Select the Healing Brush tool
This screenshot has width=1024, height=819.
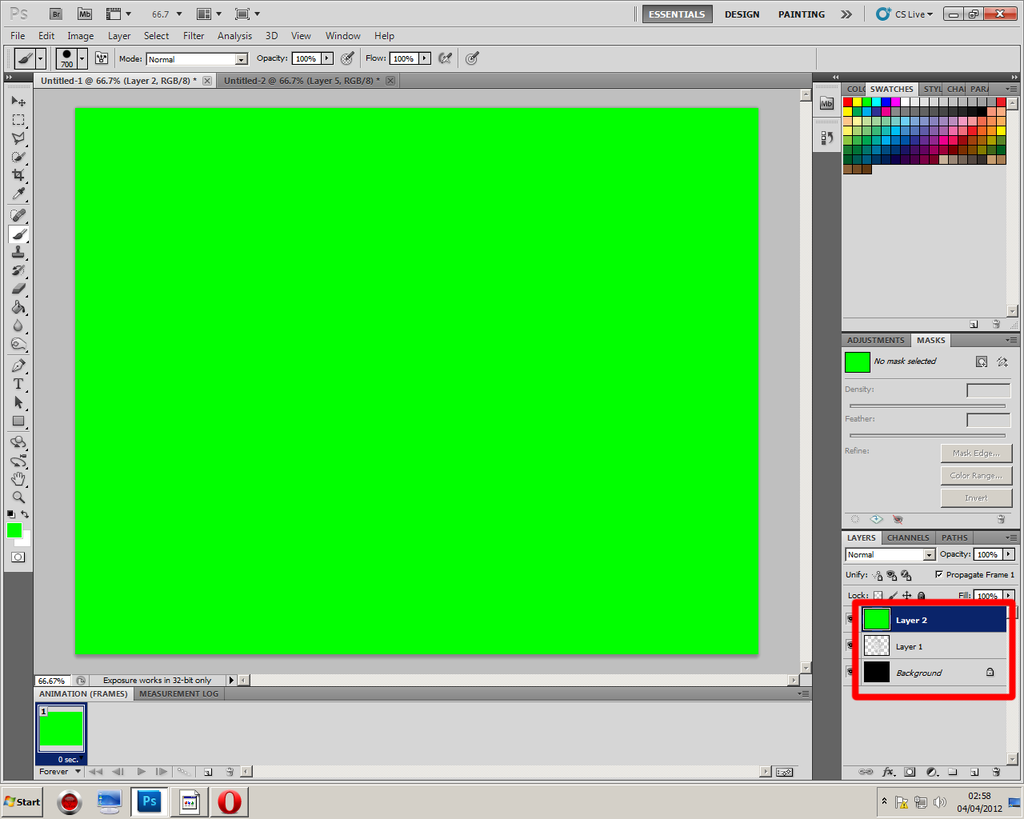coord(18,215)
